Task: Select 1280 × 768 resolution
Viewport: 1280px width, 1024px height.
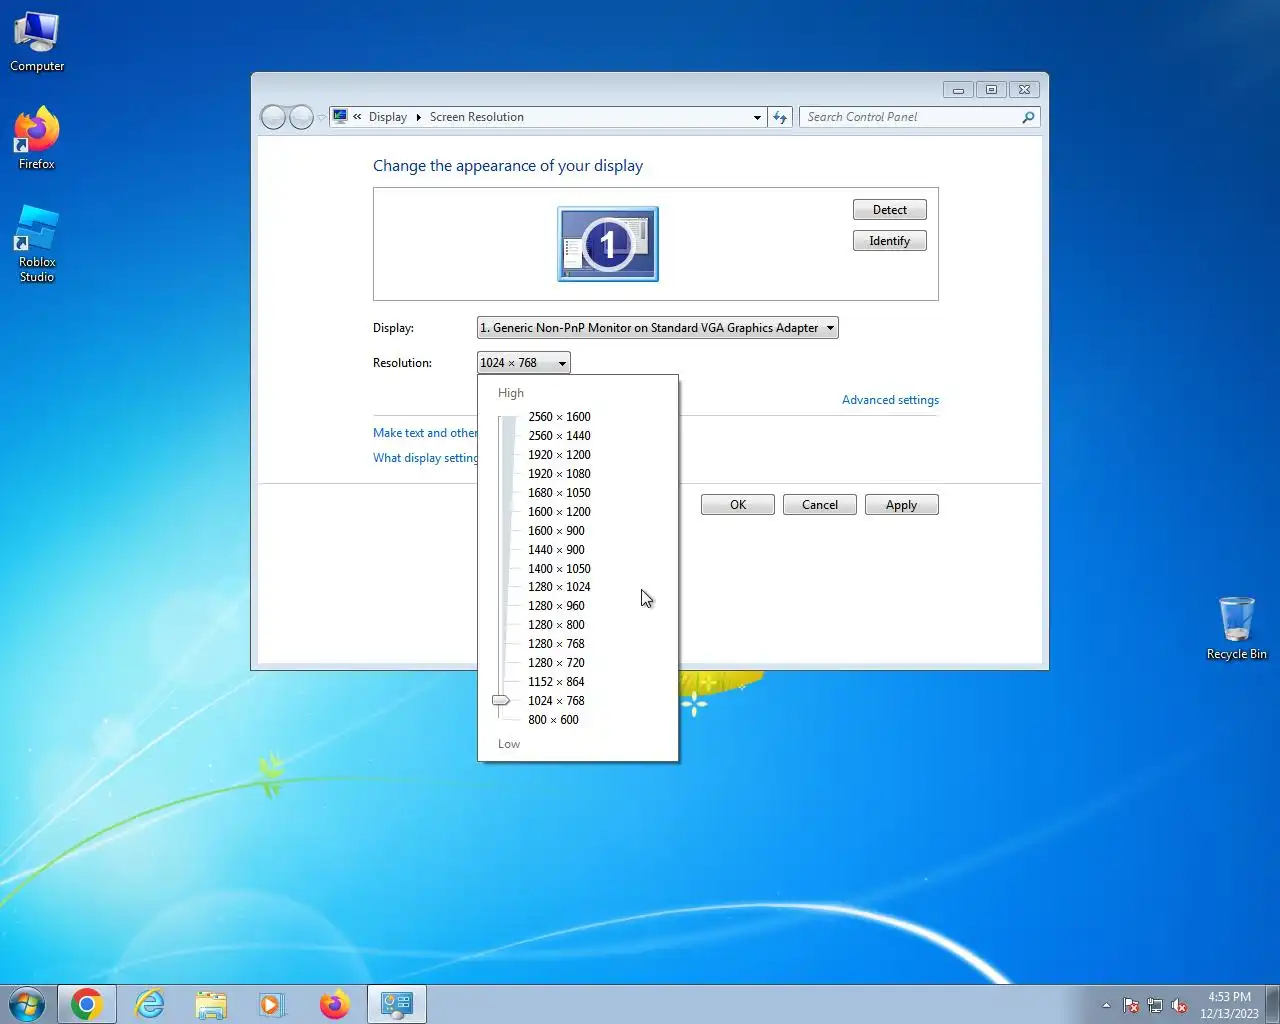Action: 556,644
